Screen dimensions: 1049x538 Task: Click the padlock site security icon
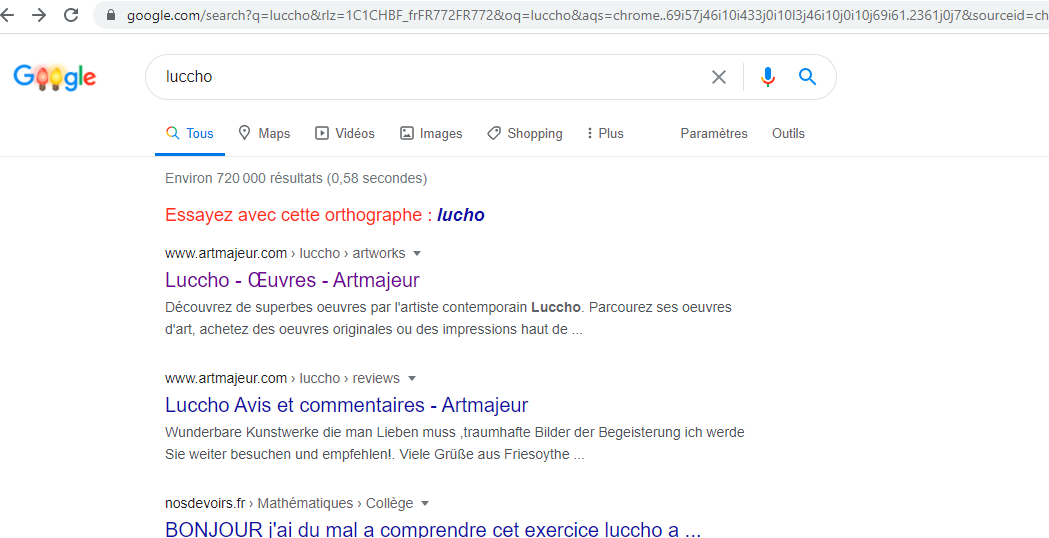tap(111, 15)
